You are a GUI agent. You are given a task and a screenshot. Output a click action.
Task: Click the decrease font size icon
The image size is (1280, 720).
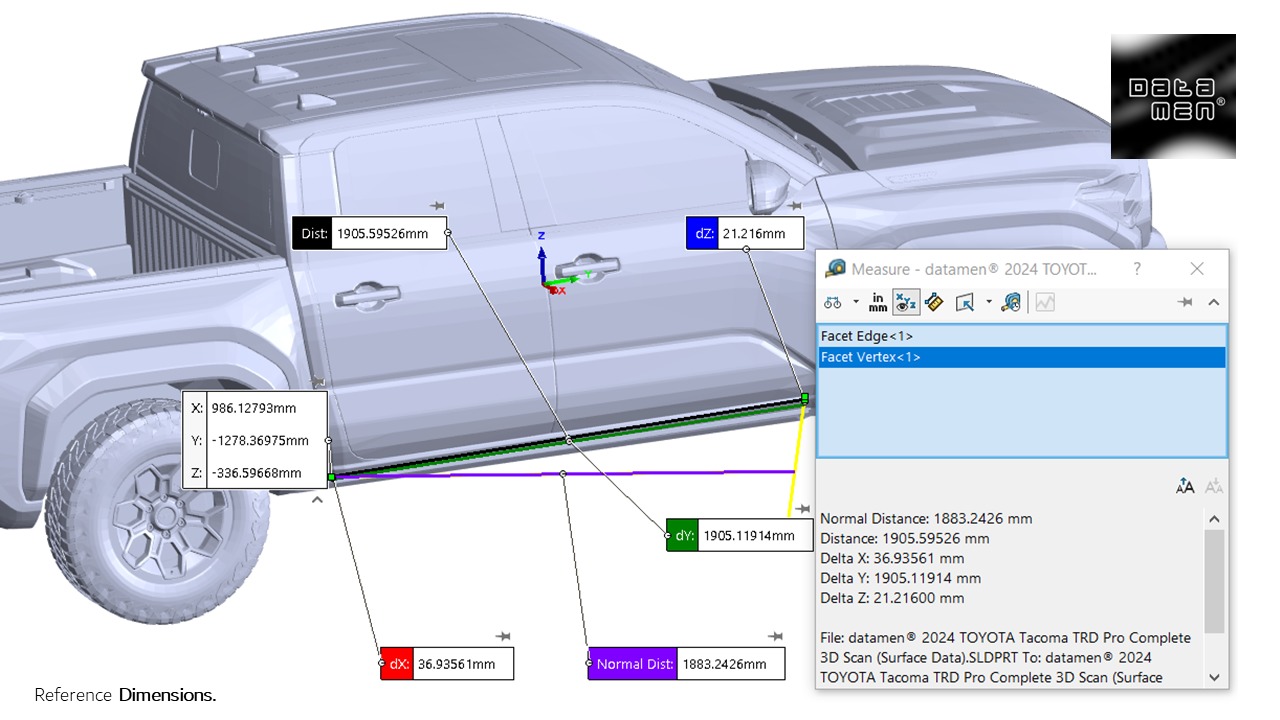point(1214,486)
